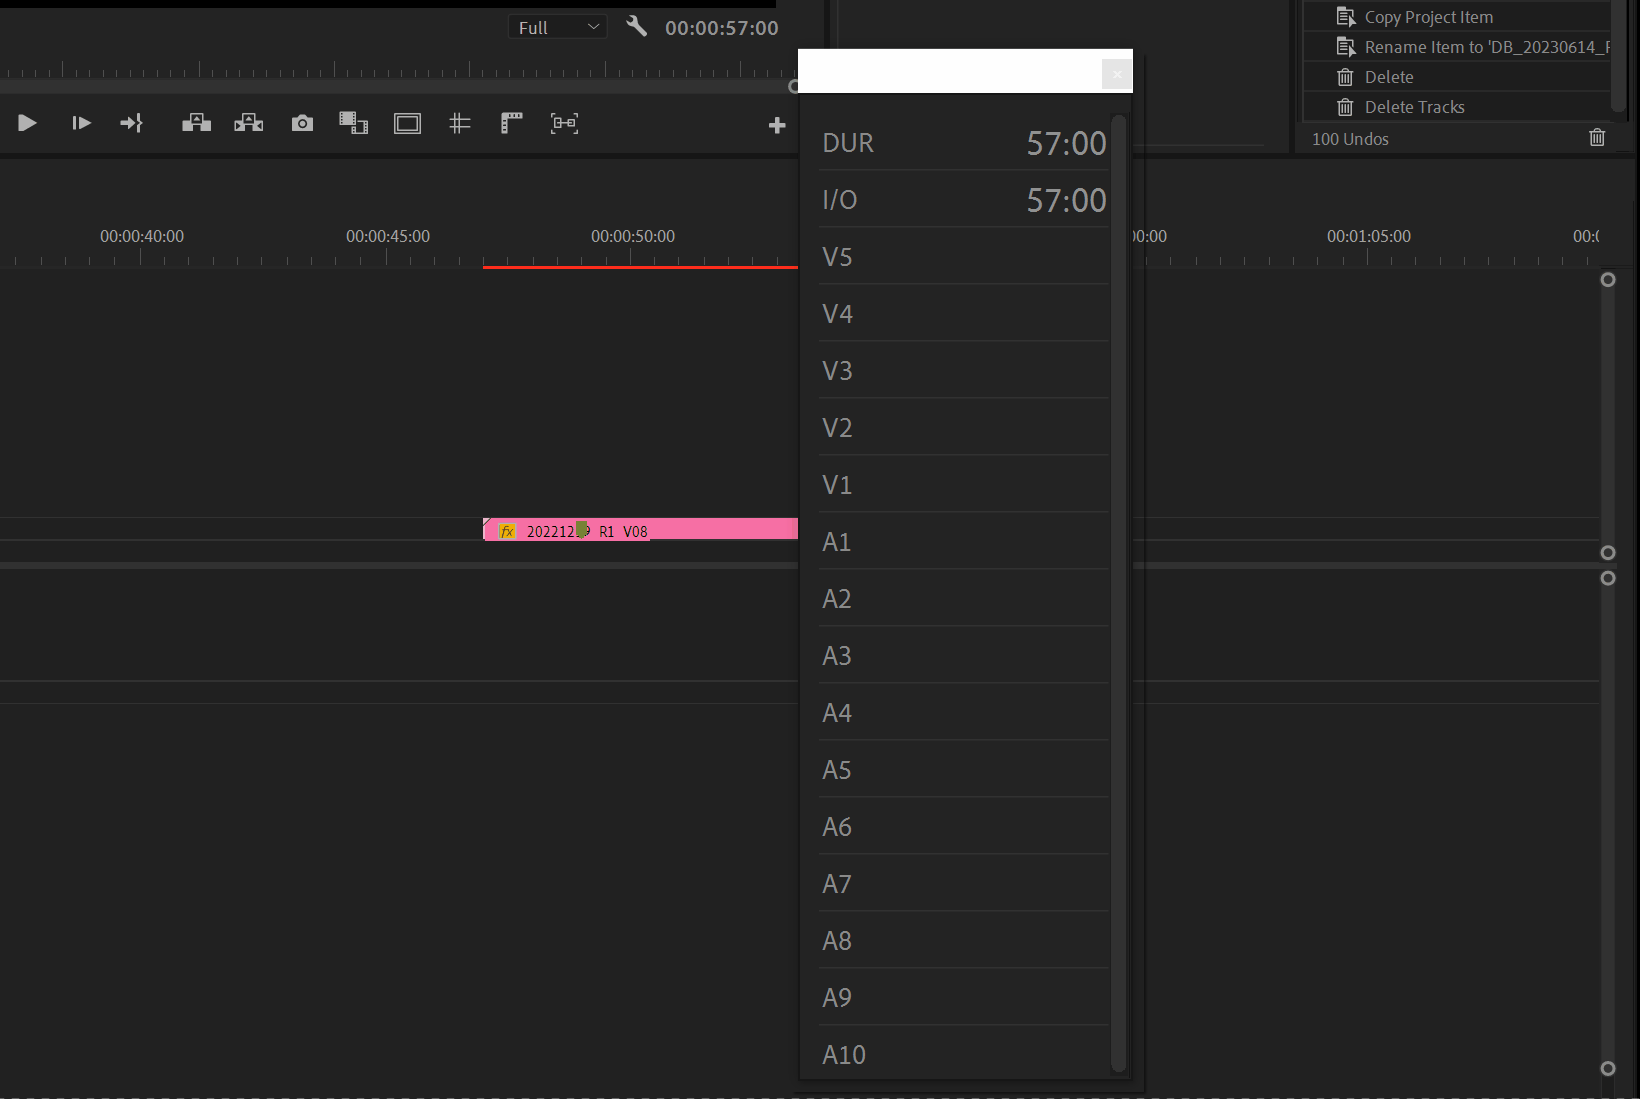Click the 100 Undos entry
This screenshot has width=1640, height=1099.
[1350, 139]
